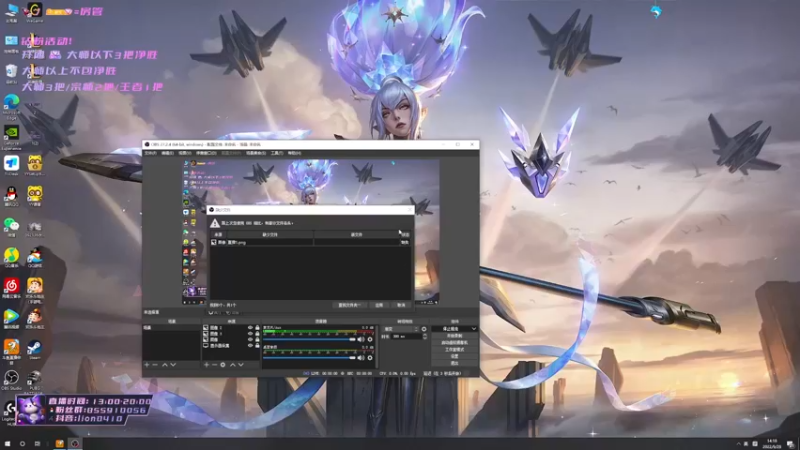Open the 停靠窗口 menu in OBS
This screenshot has width=800, height=450.
coord(206,153)
